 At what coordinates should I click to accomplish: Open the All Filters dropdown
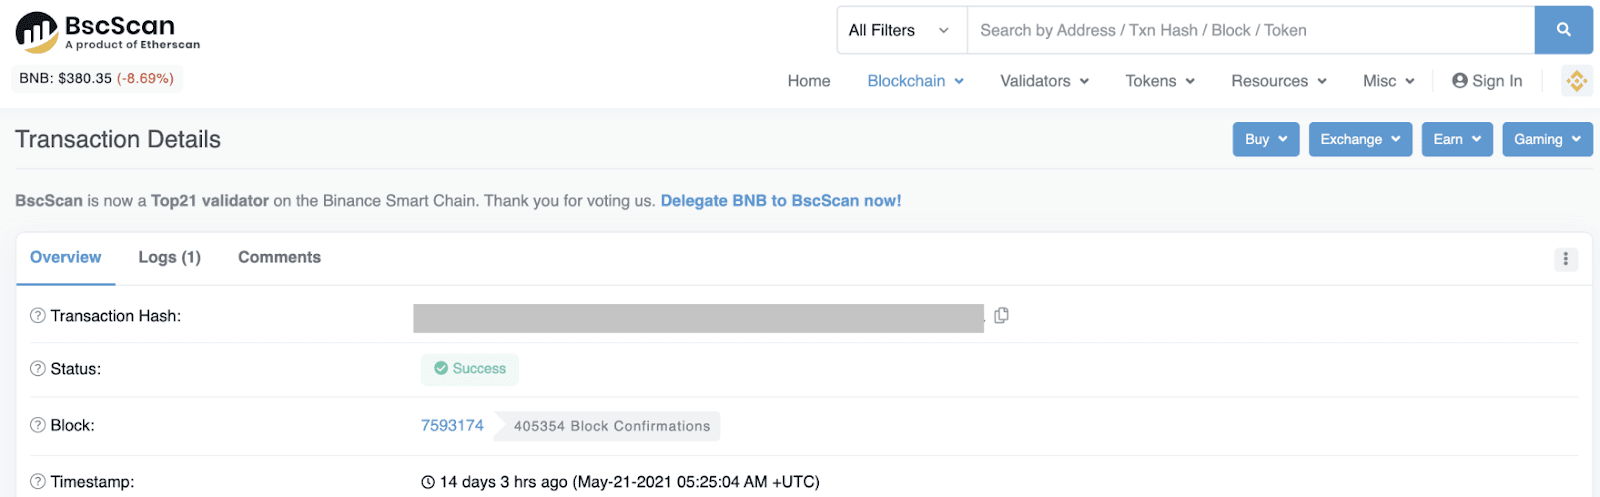(900, 30)
